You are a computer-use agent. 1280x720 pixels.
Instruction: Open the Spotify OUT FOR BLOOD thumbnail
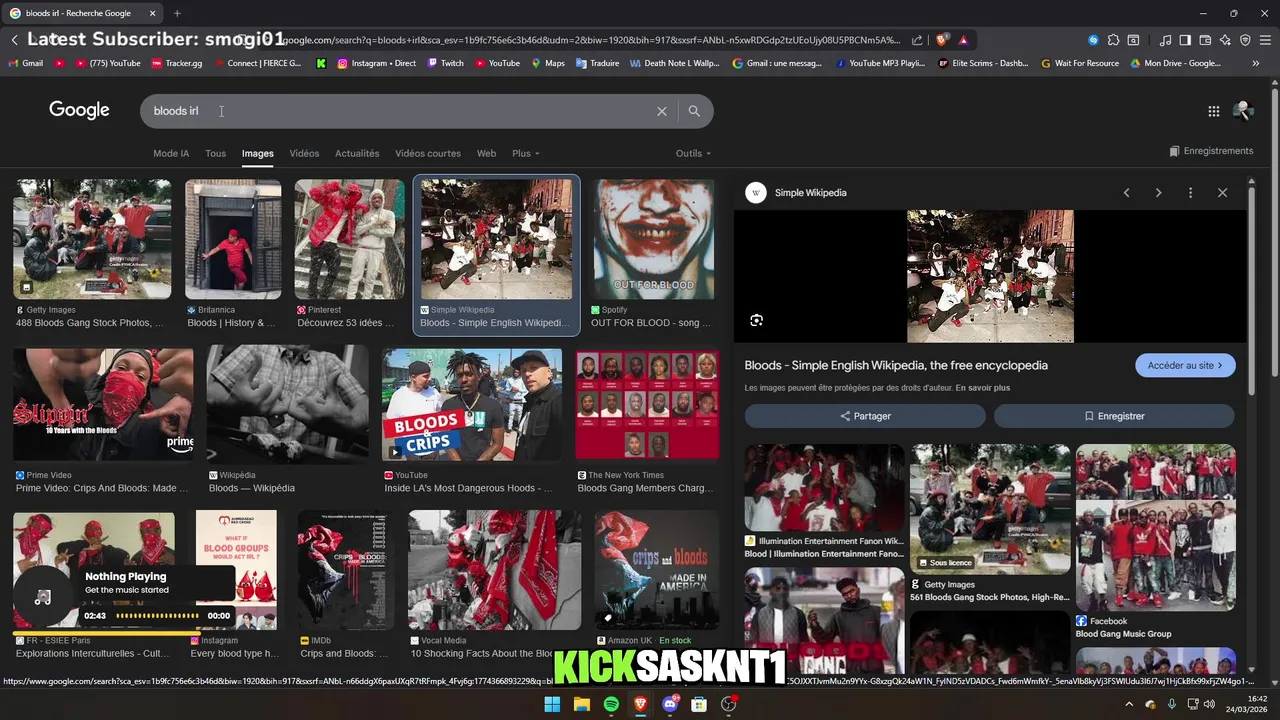(x=654, y=239)
